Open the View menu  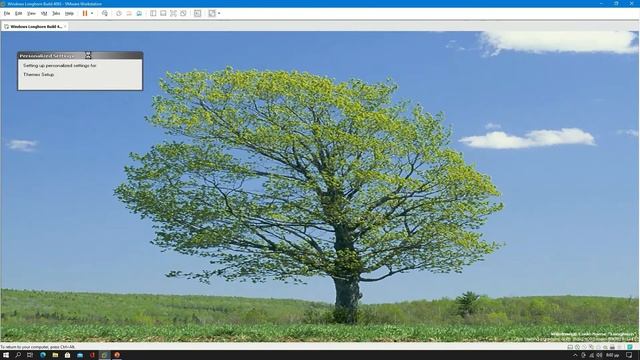click(31, 13)
